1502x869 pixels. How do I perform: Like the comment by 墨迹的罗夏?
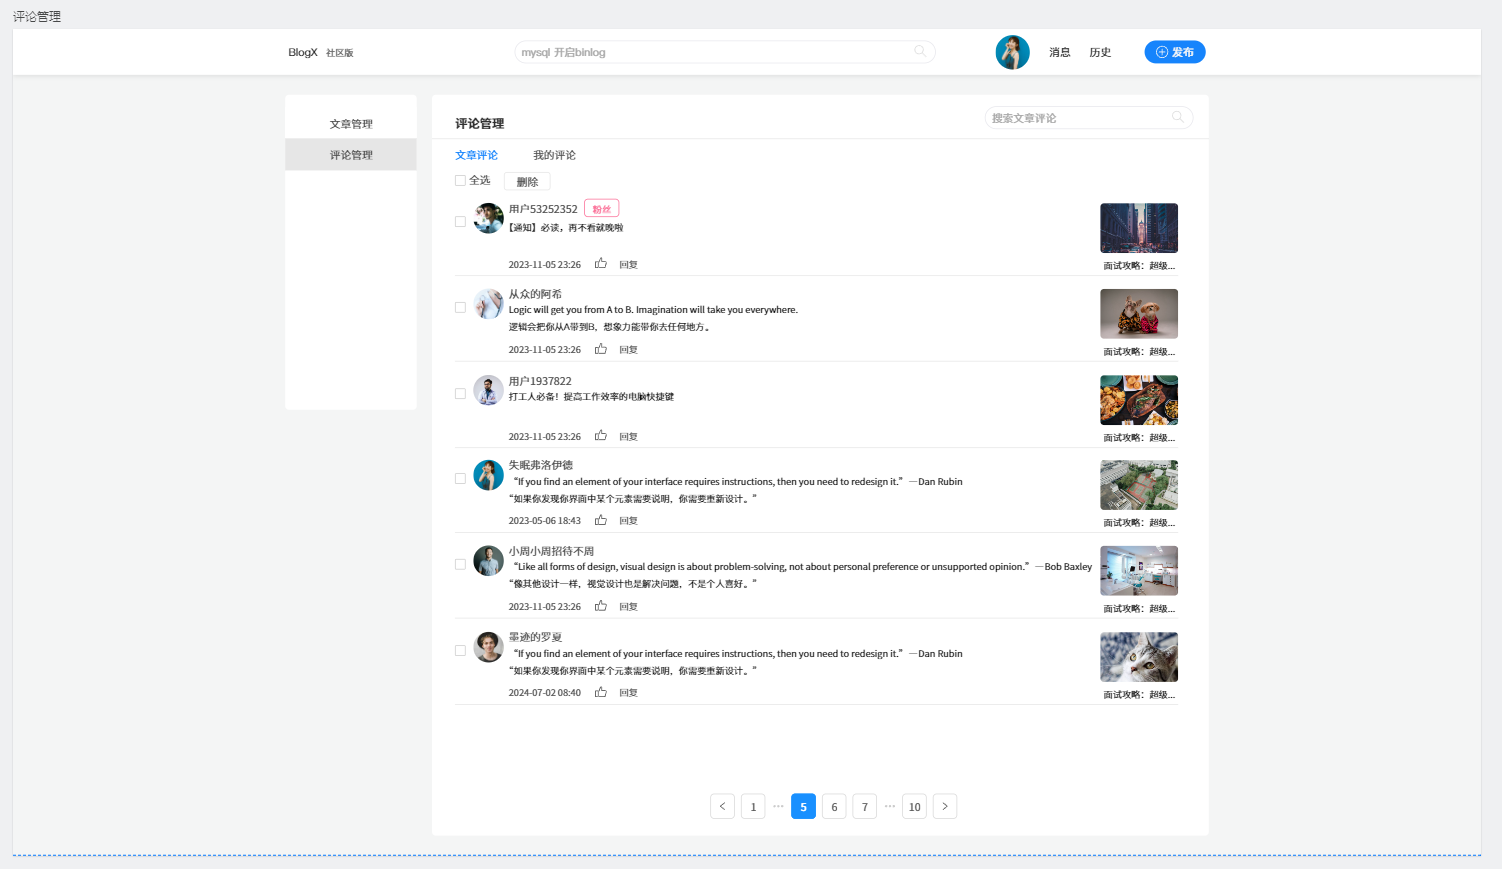(601, 692)
